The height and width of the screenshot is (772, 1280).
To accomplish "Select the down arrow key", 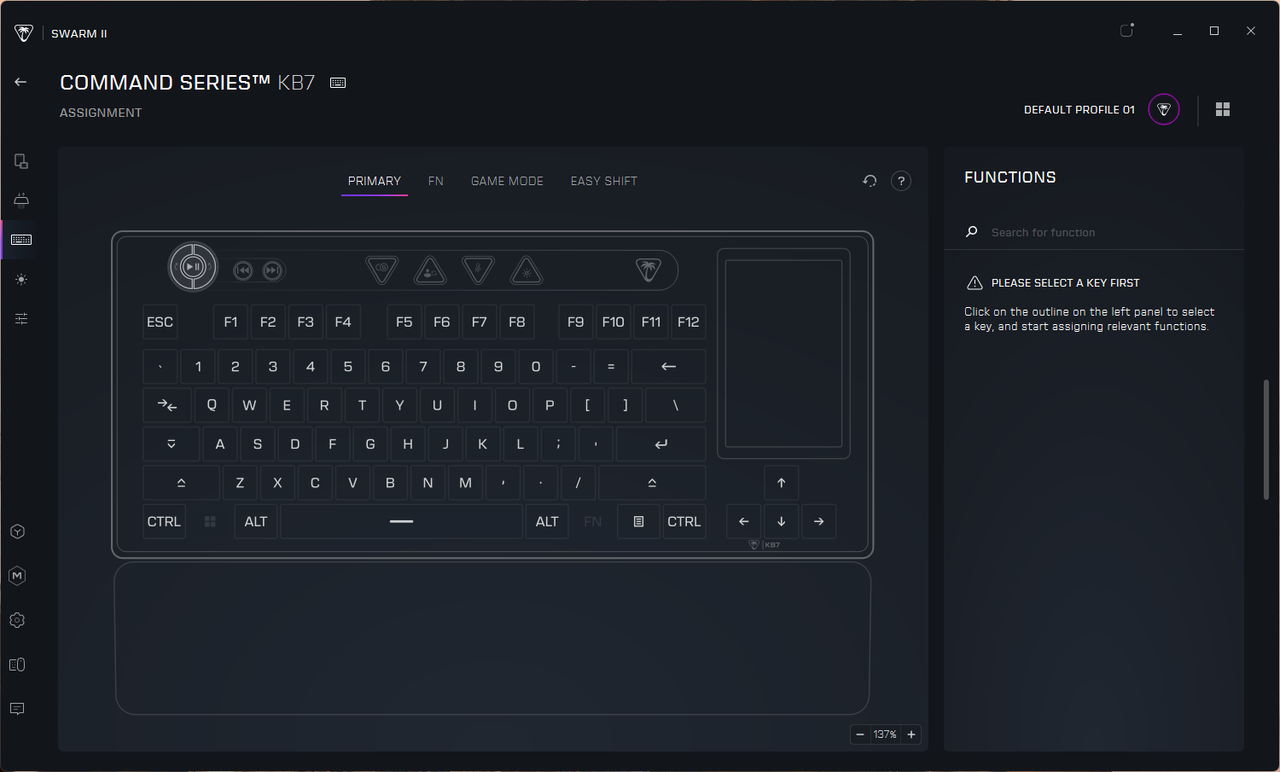I will 781,522.
